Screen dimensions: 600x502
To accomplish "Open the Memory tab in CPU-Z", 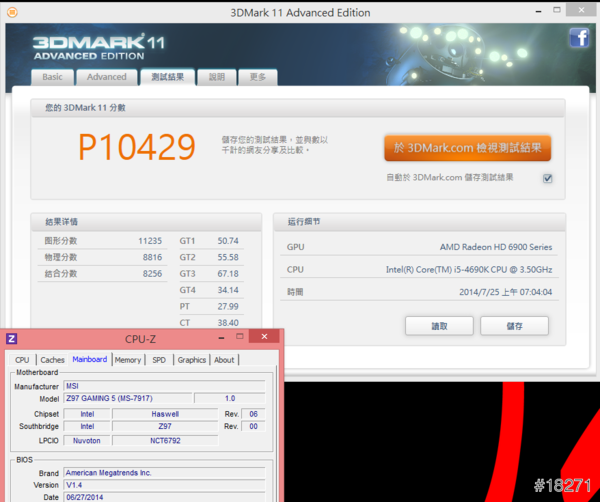I will point(128,360).
